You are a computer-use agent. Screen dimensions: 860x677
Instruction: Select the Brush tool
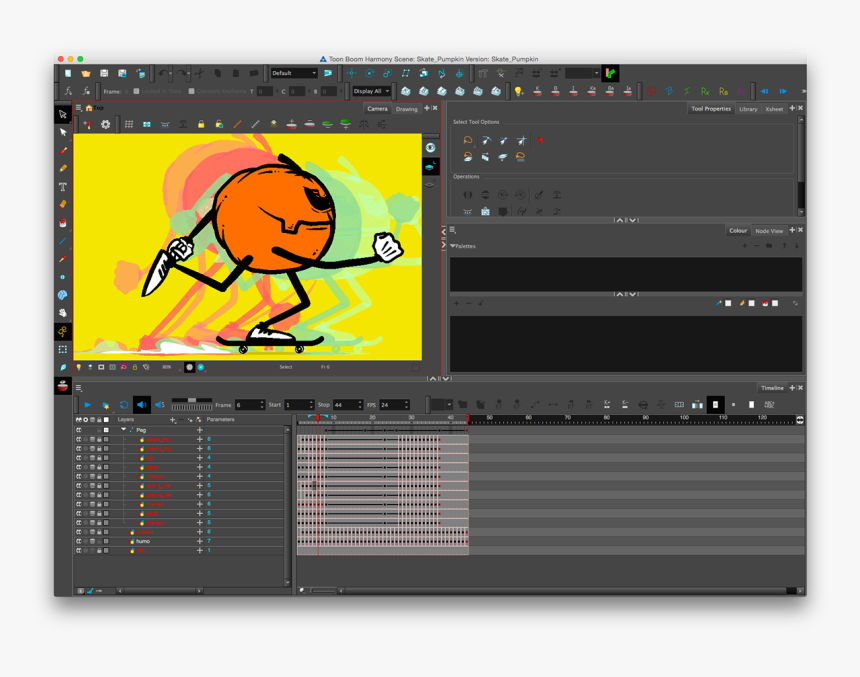point(63,150)
